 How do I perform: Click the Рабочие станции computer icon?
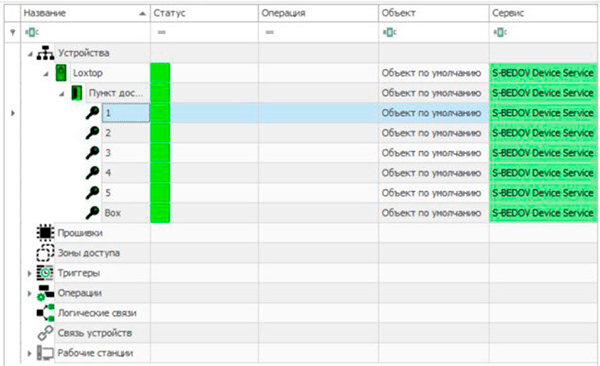tap(45, 353)
